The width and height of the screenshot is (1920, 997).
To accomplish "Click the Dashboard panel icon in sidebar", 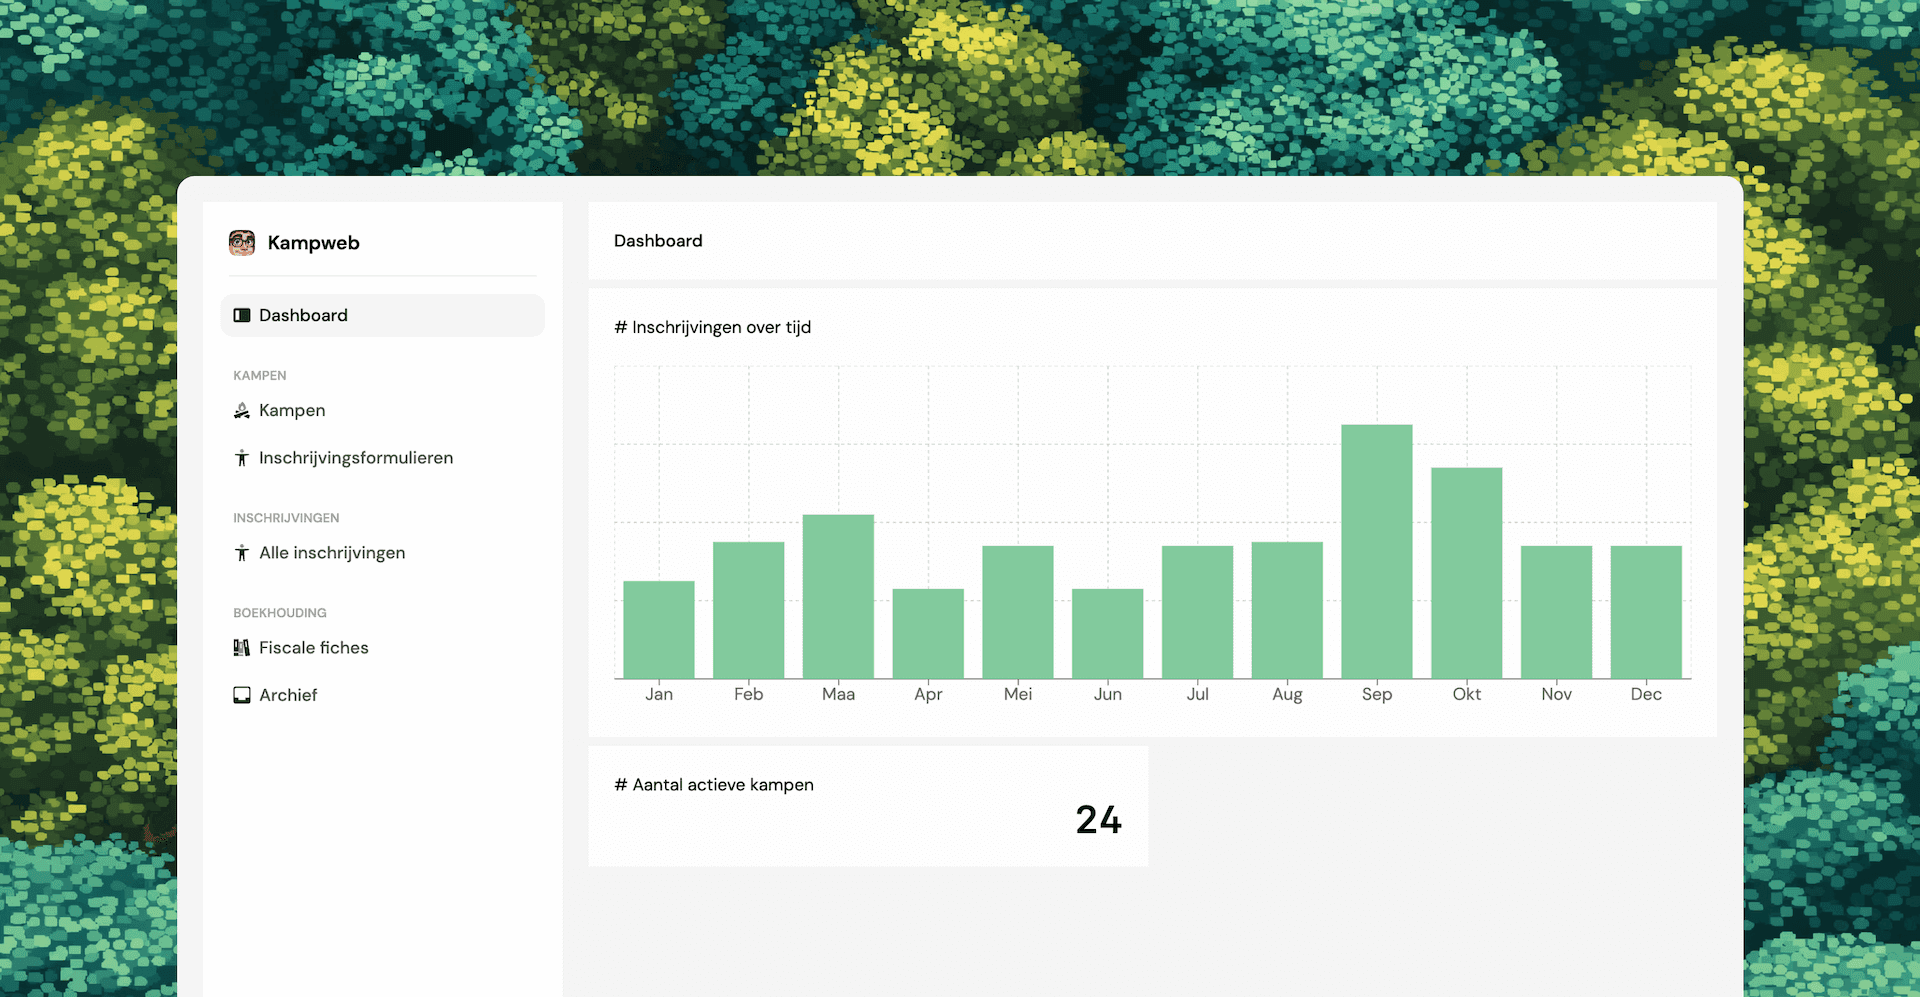I will click(242, 316).
